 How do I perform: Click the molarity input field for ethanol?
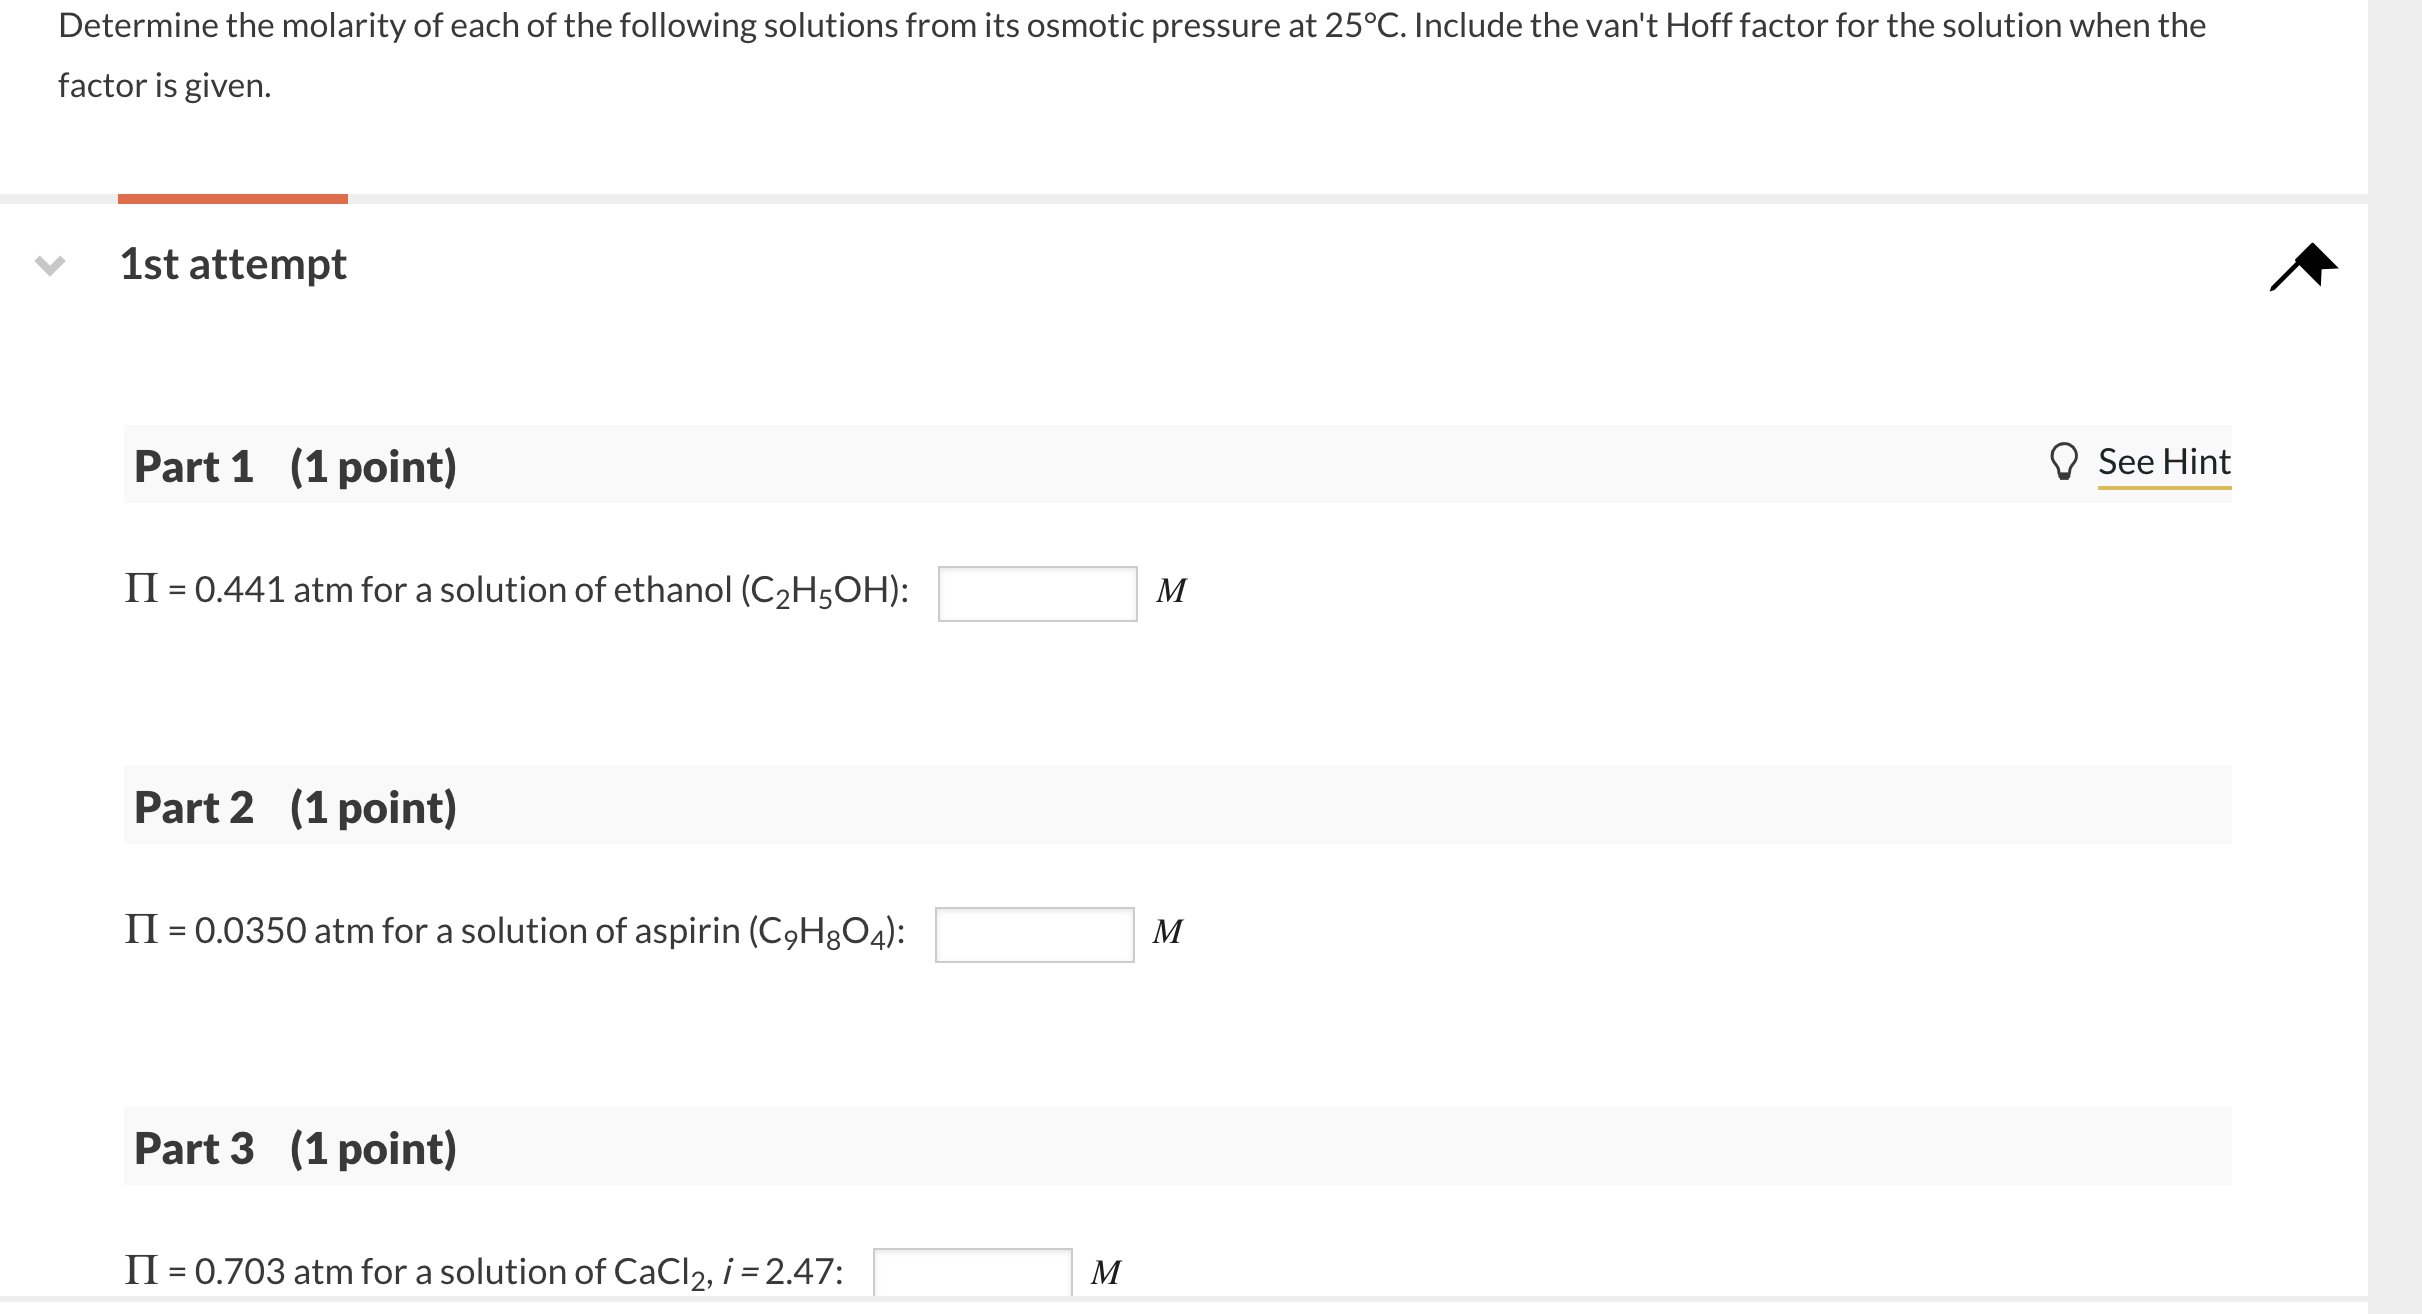(1036, 592)
